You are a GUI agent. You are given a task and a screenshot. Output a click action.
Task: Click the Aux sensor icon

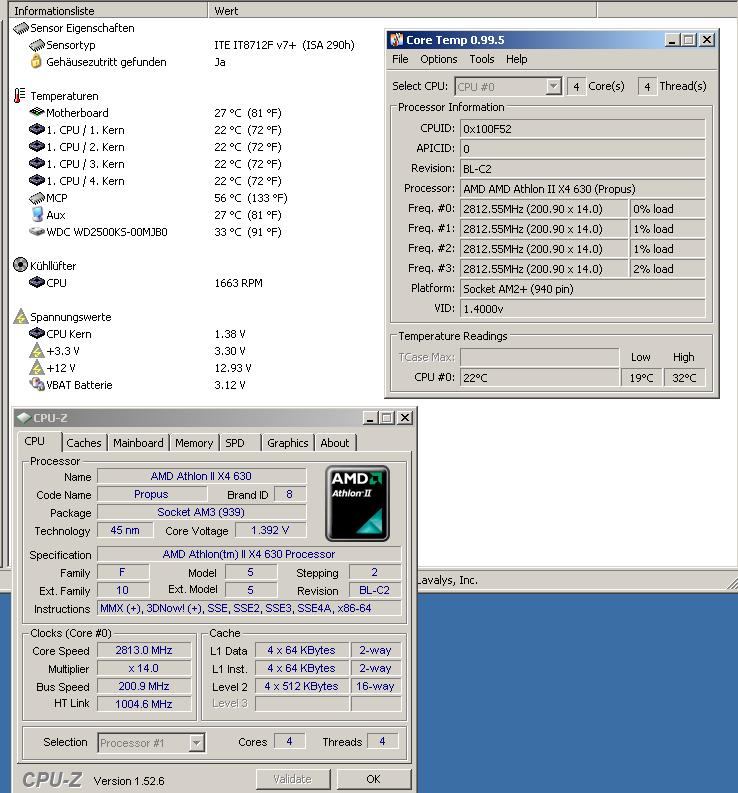coord(37,214)
